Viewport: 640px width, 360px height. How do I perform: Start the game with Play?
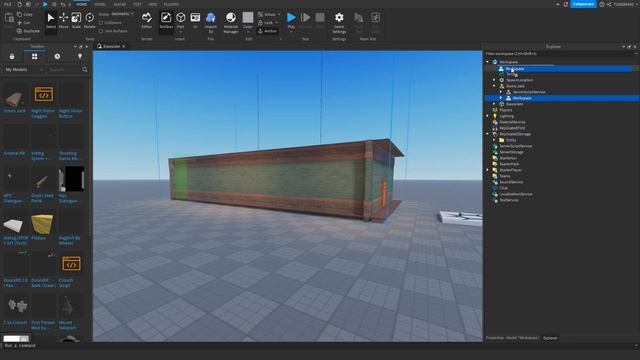291,20
